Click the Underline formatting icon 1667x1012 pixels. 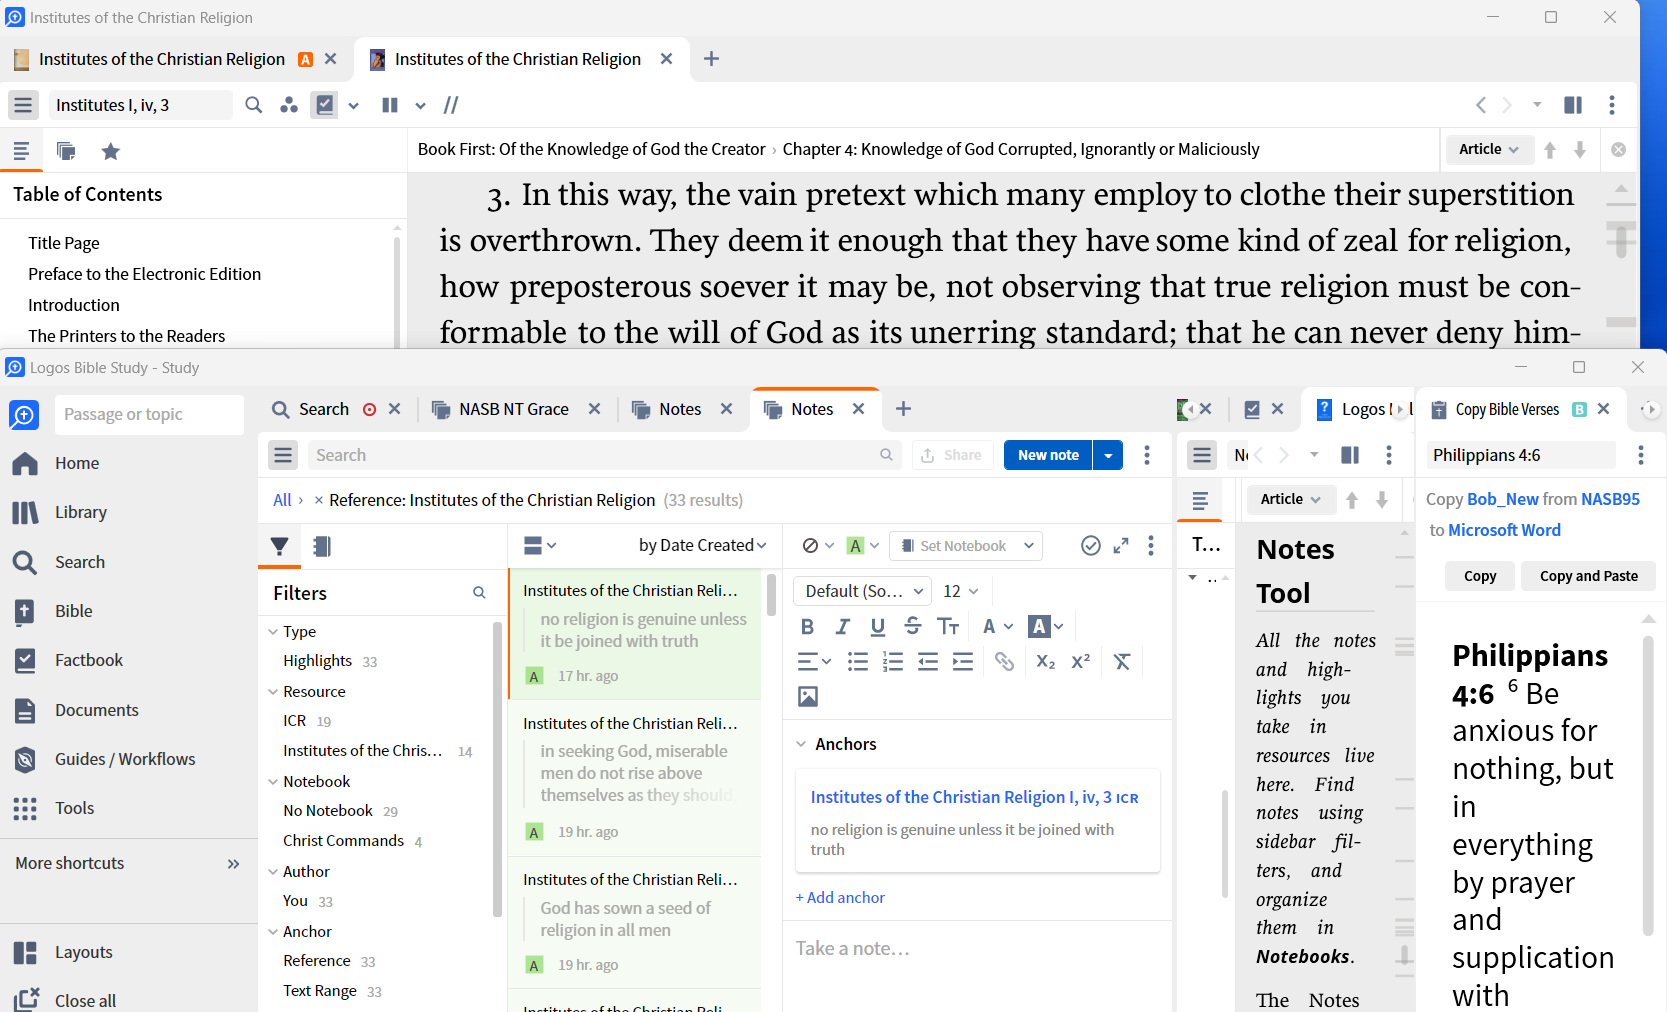coord(878,626)
